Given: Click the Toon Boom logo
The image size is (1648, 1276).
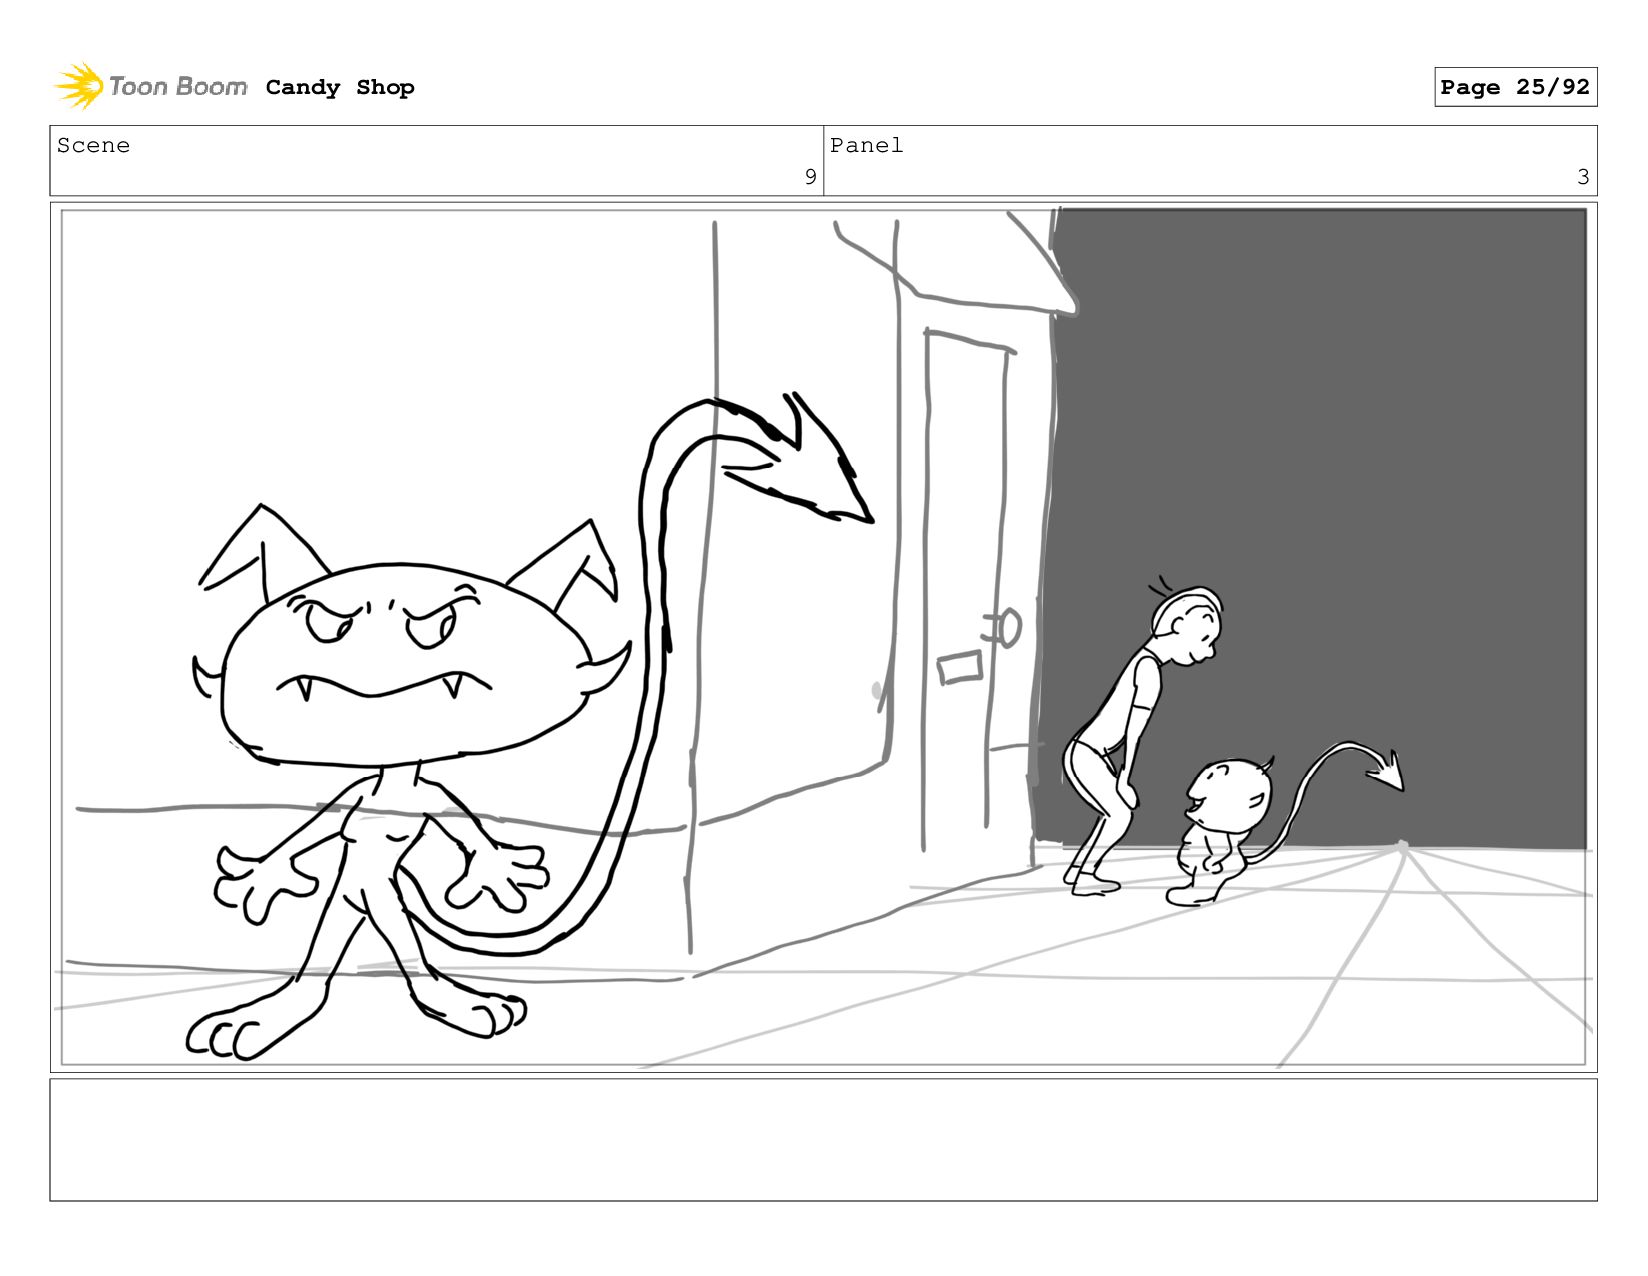Looking at the screenshot, I should [150, 87].
